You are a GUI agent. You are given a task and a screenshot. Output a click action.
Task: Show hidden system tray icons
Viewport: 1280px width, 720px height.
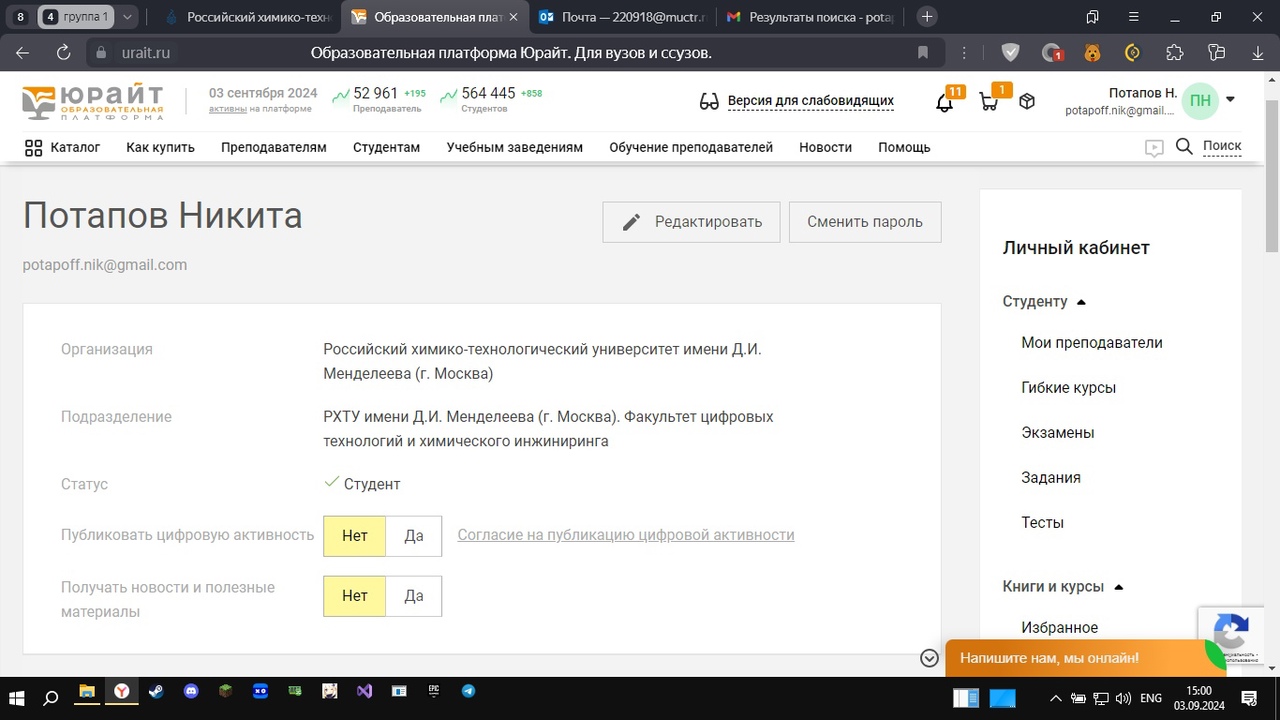pos(1055,698)
